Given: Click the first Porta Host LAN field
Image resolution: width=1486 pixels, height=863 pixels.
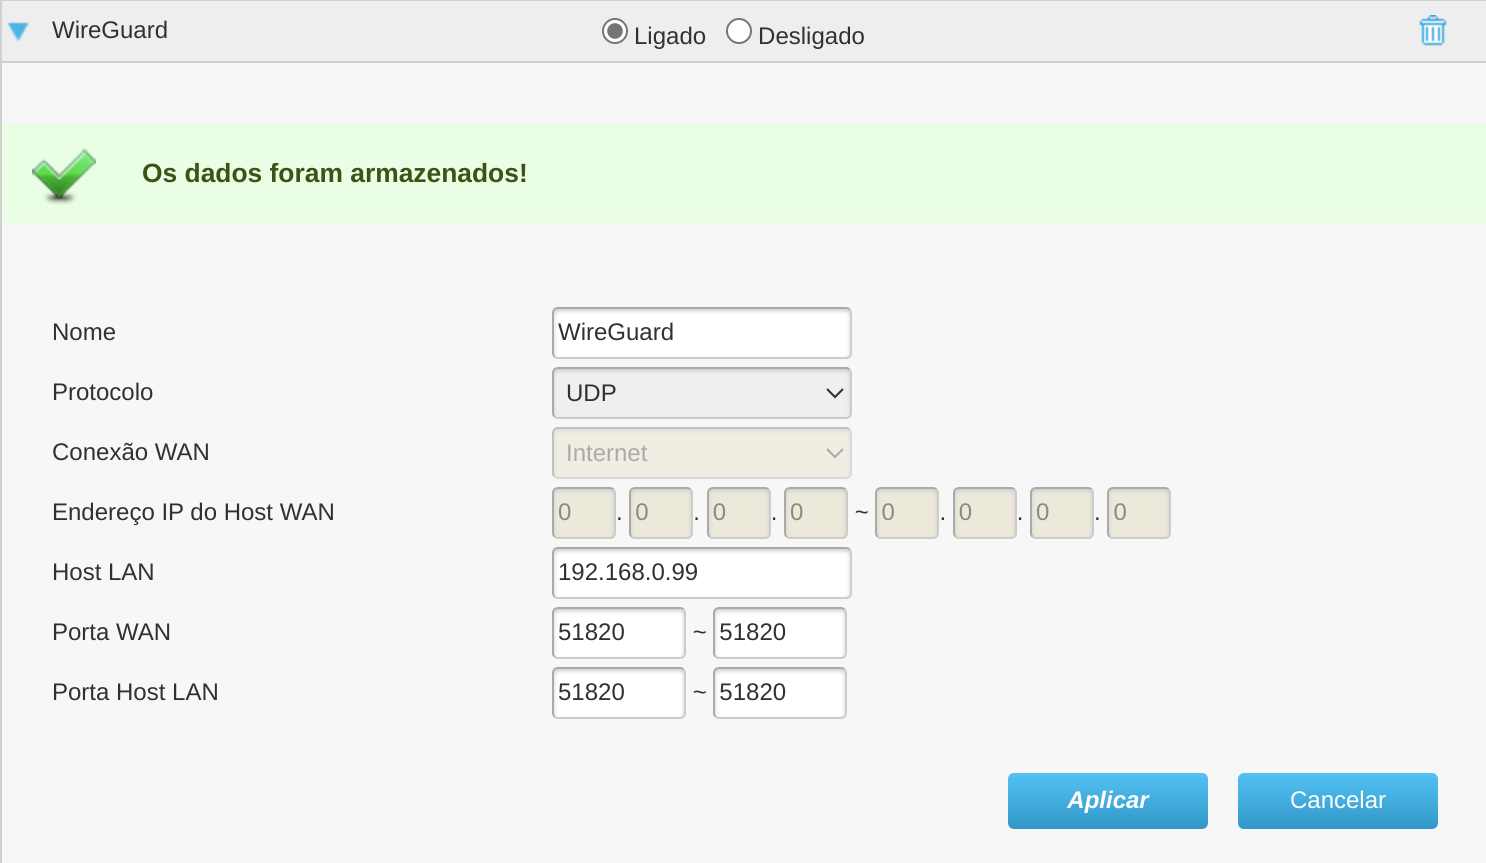Looking at the screenshot, I should [618, 692].
